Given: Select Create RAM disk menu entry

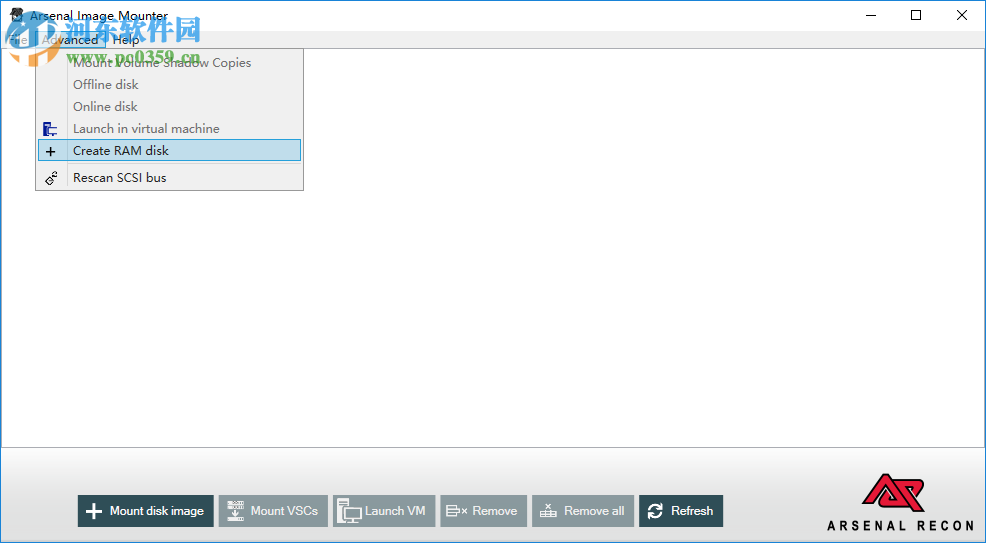Looking at the screenshot, I should click(169, 151).
